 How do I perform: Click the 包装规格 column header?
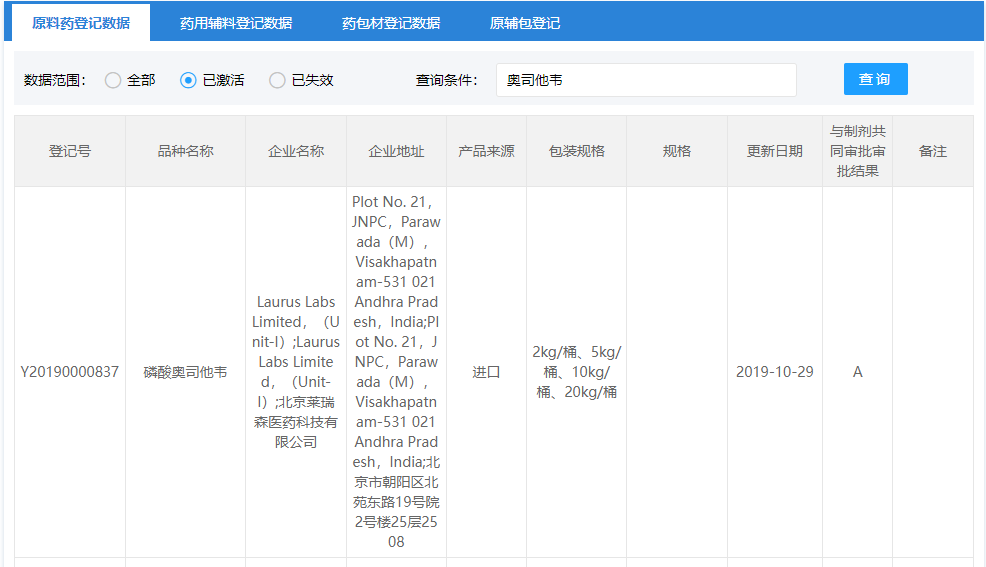coord(576,151)
